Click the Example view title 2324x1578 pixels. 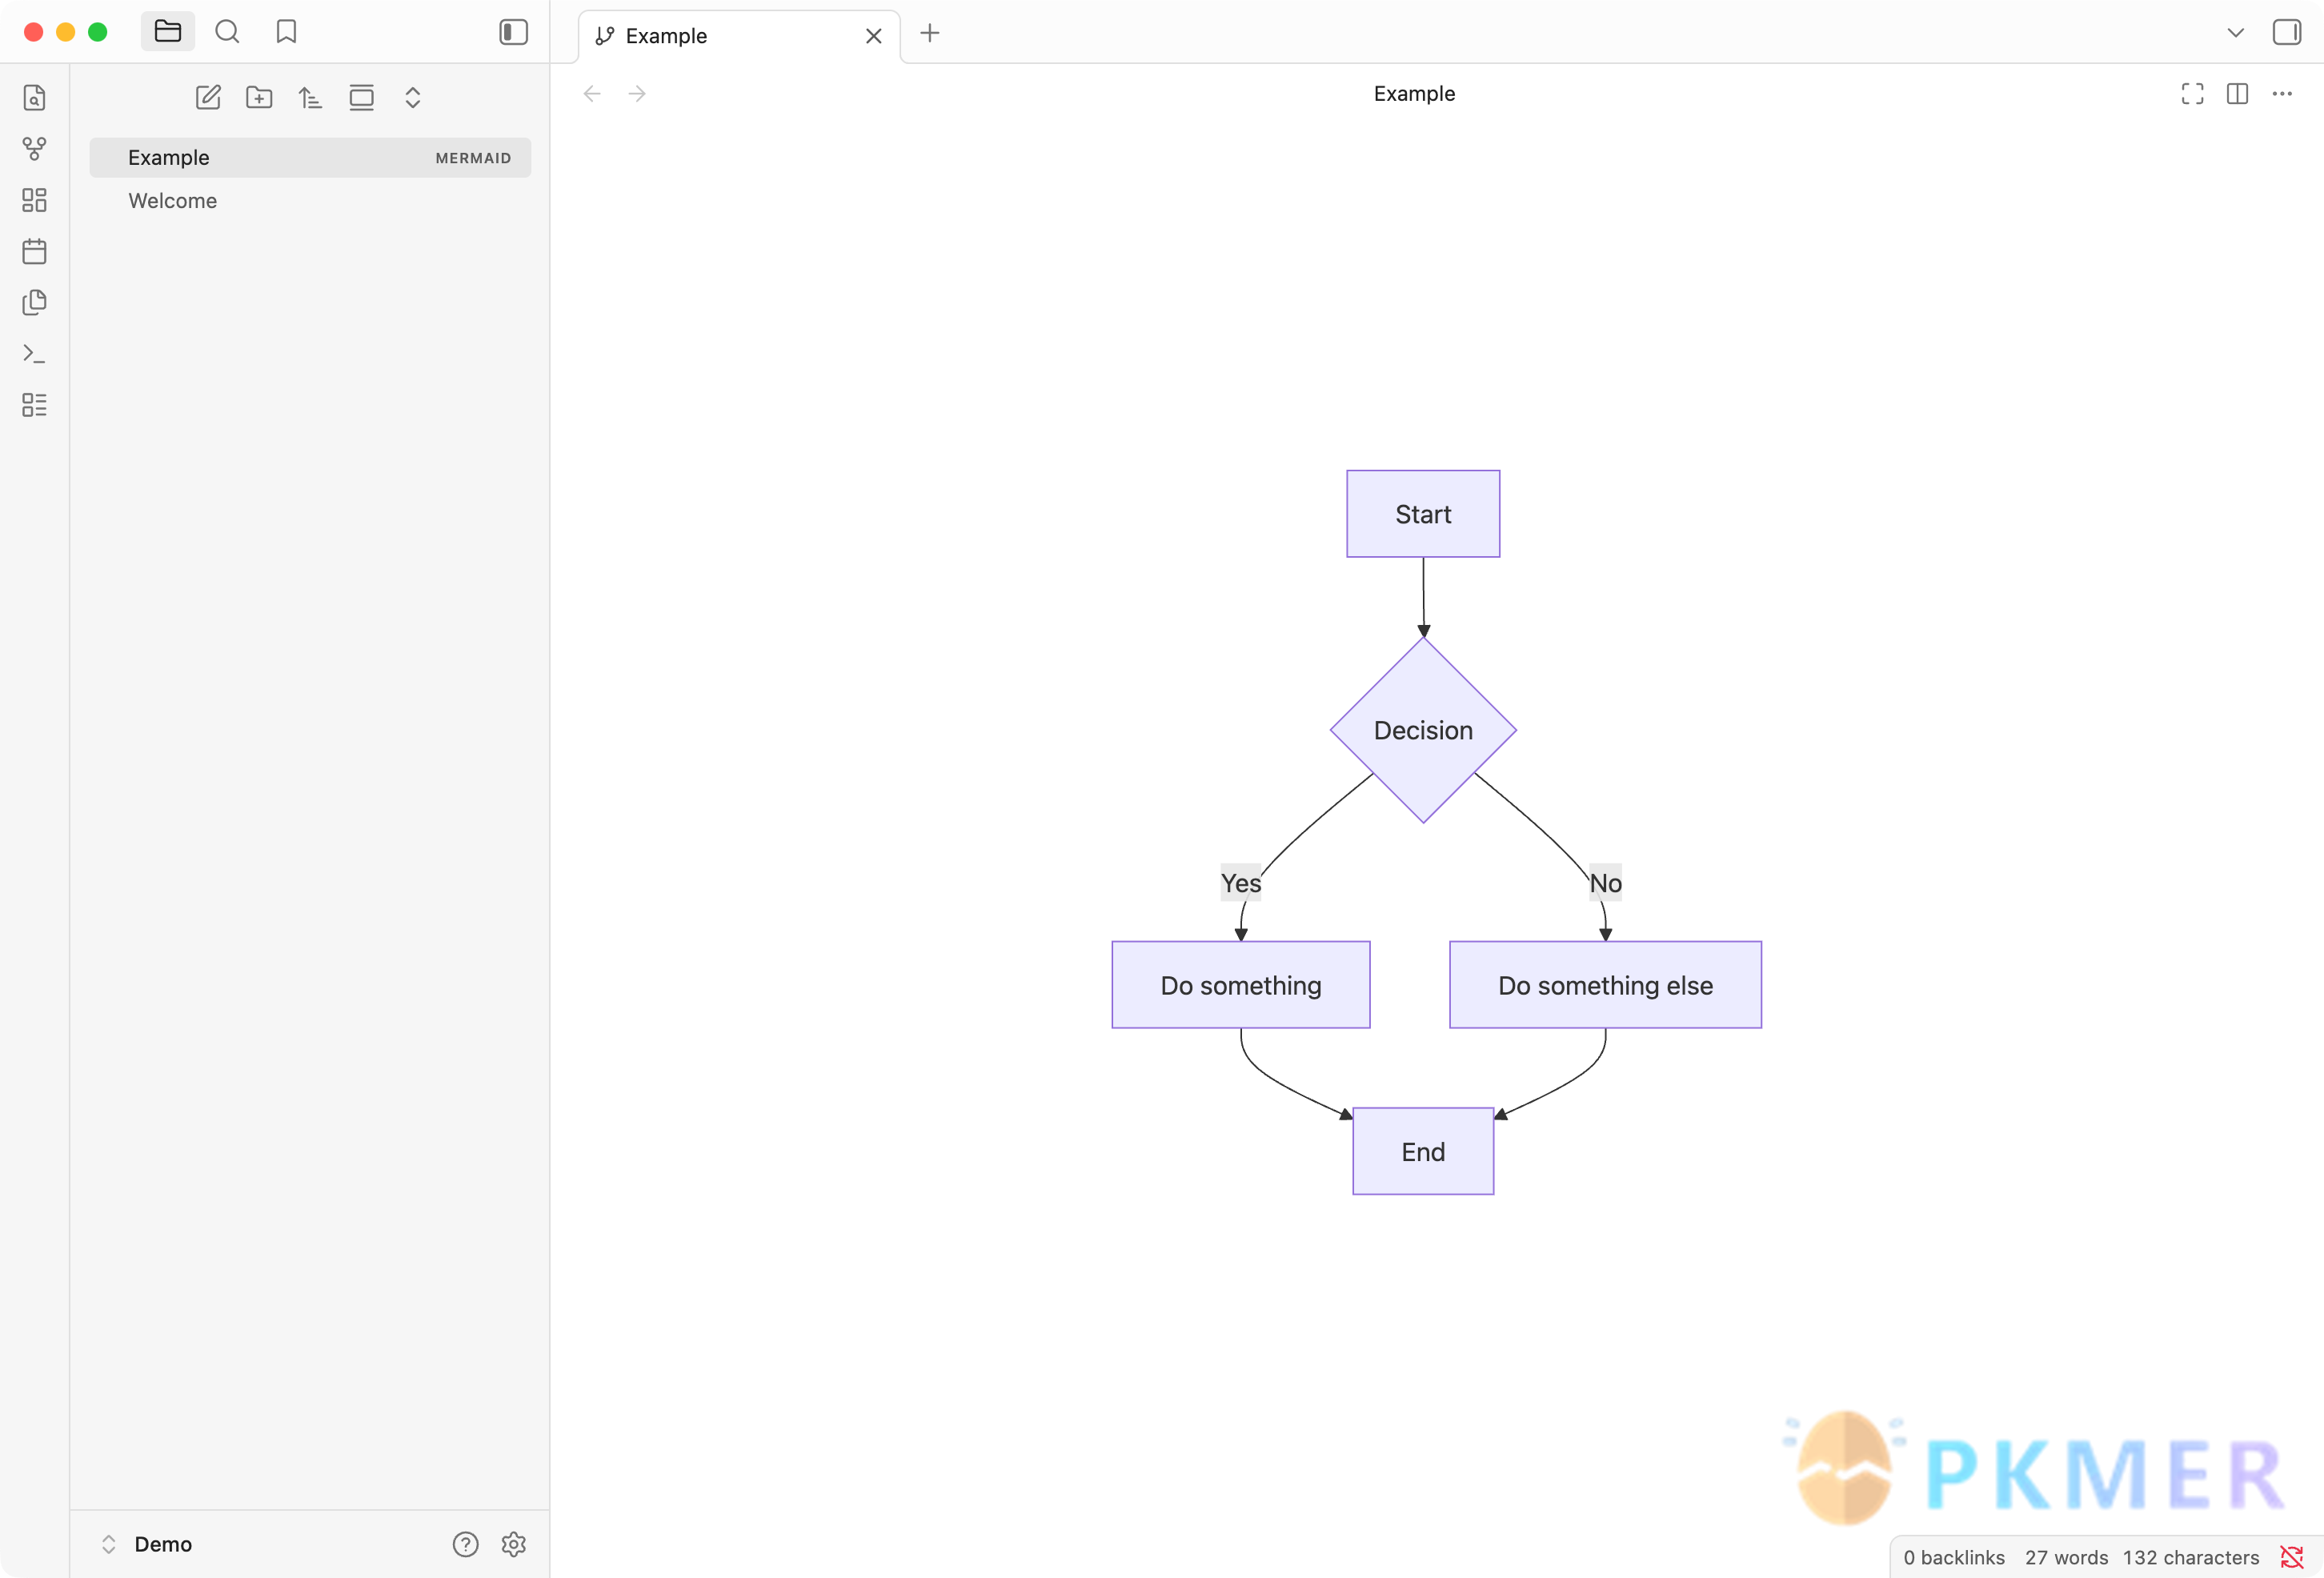coord(1414,94)
